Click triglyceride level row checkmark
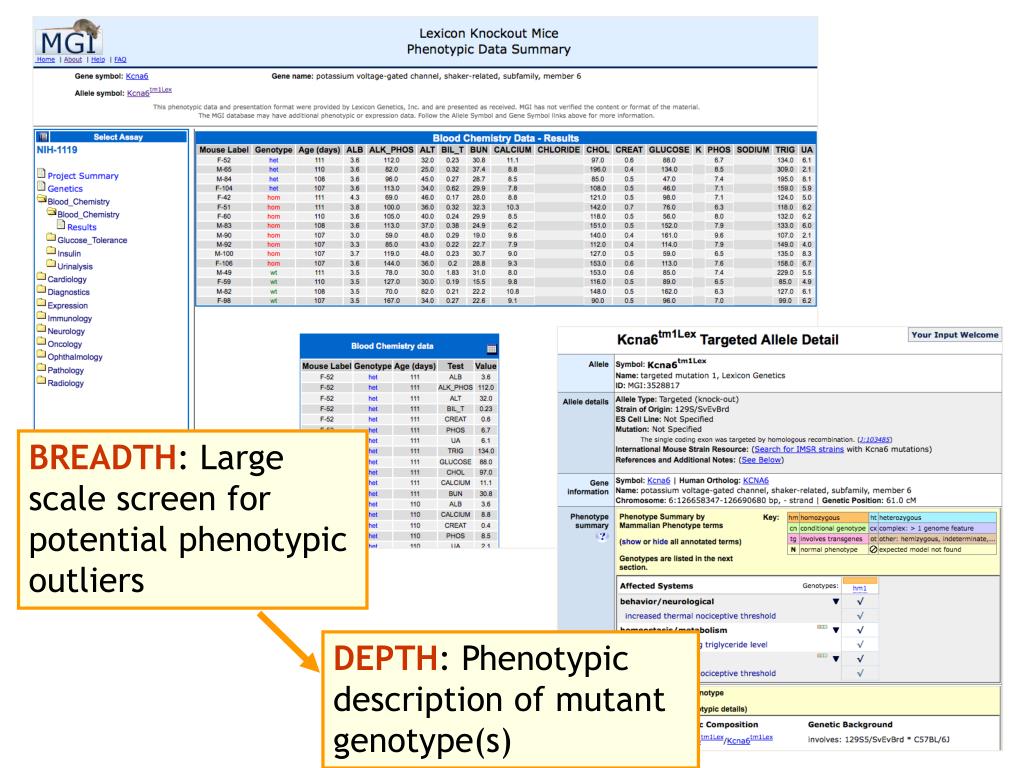 point(860,645)
